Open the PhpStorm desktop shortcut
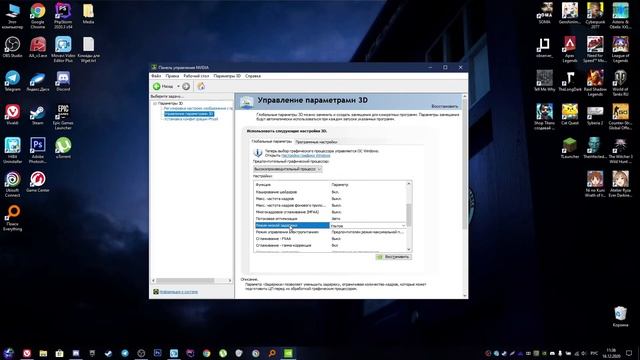Screen dimensions: 640x360 point(63,16)
